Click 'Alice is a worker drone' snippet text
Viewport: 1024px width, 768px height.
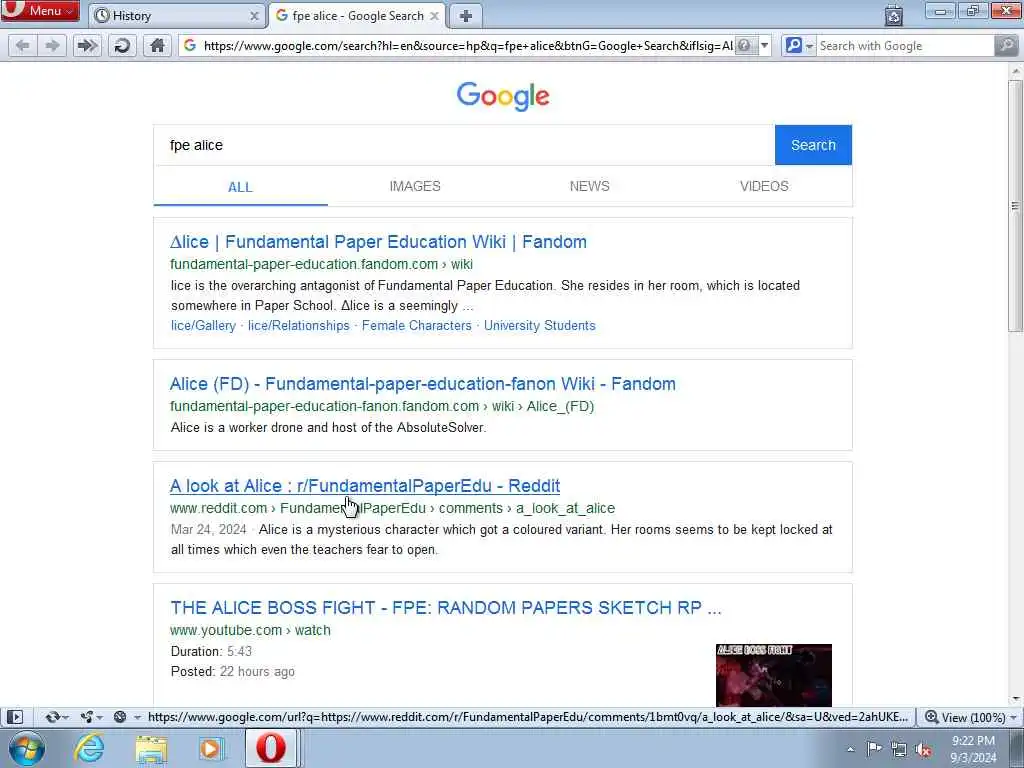click(328, 427)
